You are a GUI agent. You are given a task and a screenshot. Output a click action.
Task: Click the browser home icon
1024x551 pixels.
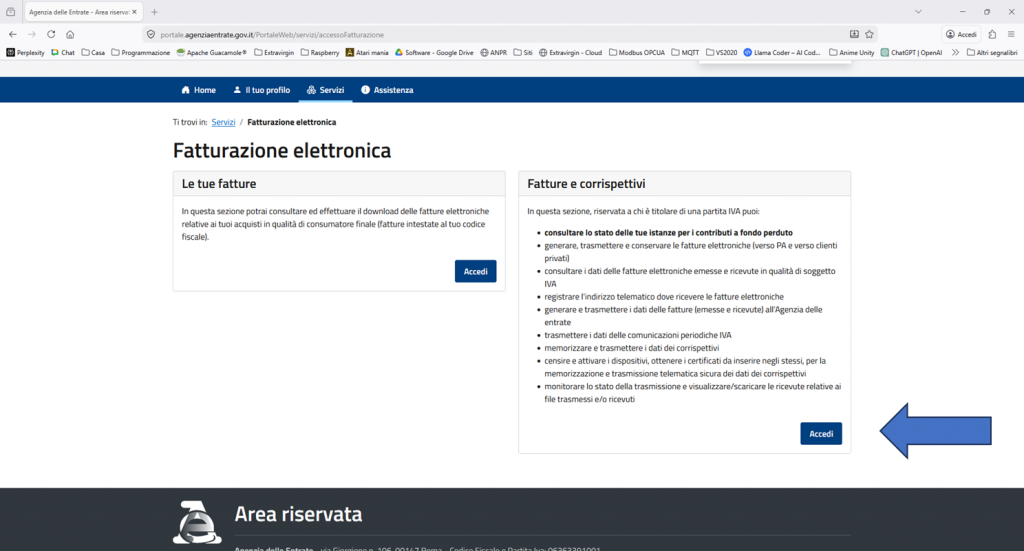(70, 34)
